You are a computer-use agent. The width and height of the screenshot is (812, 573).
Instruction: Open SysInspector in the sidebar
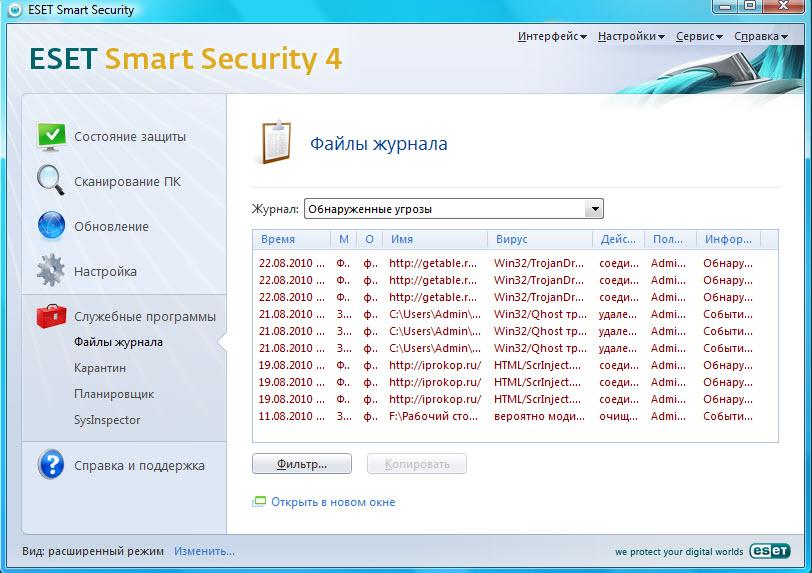tap(107, 420)
